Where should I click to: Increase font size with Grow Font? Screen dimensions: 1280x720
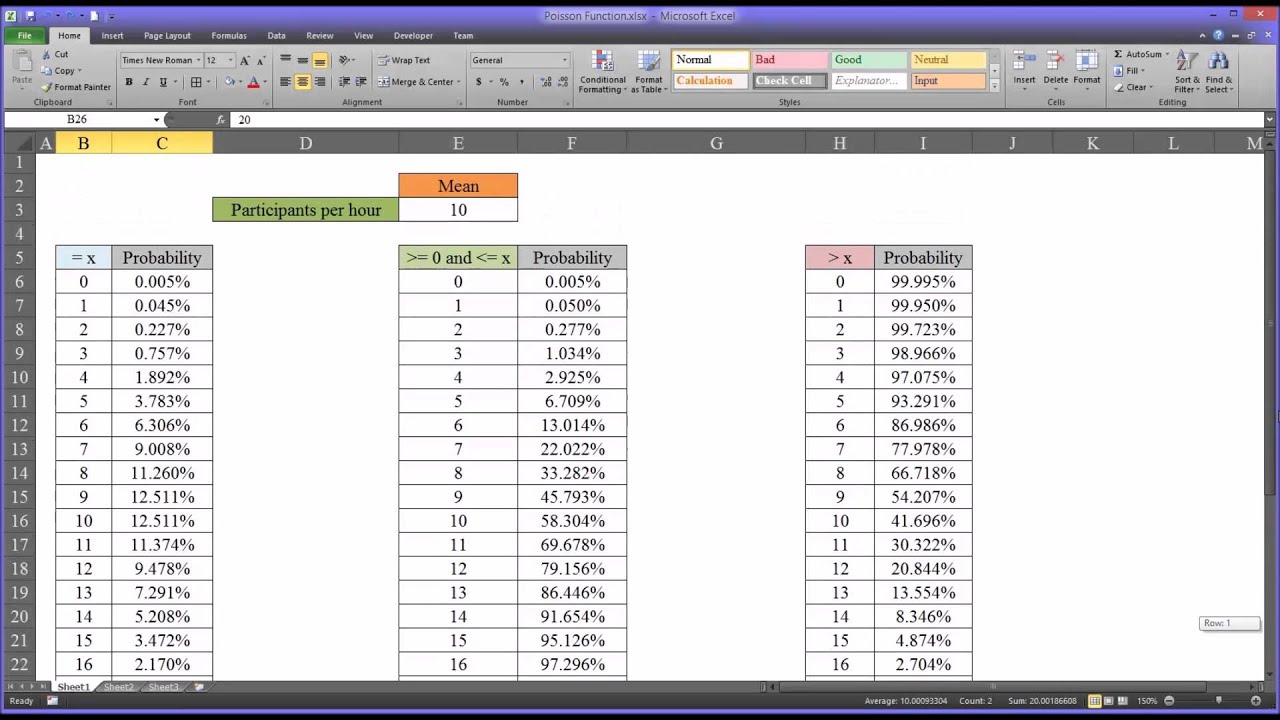click(x=245, y=60)
